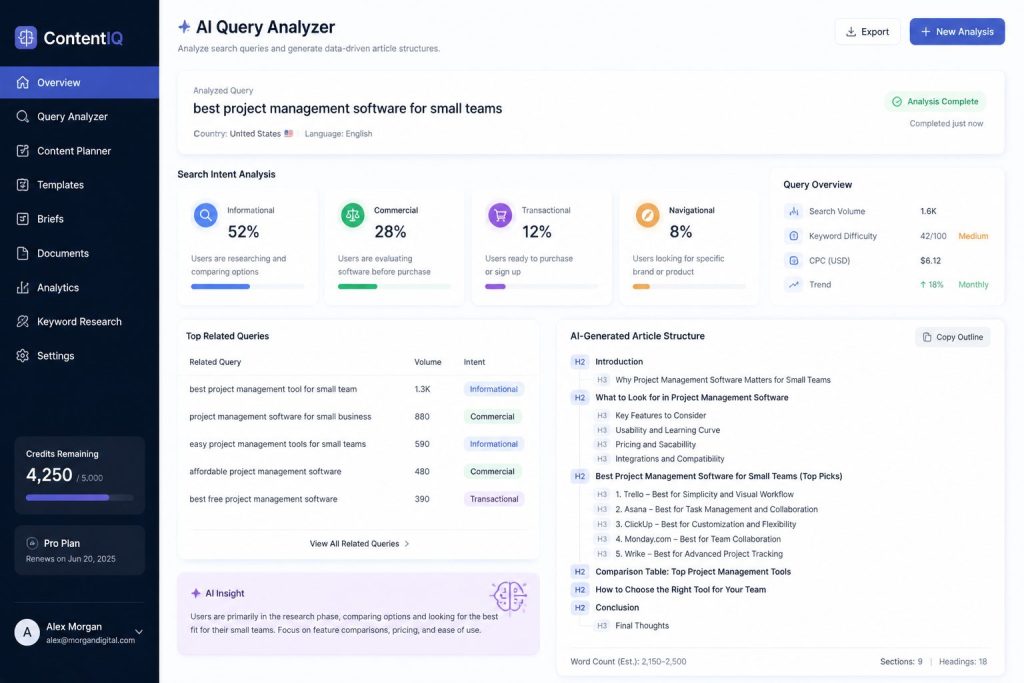Click 'easy project management tools for small teams'
Screen dimensions: 1024x683
278,444
